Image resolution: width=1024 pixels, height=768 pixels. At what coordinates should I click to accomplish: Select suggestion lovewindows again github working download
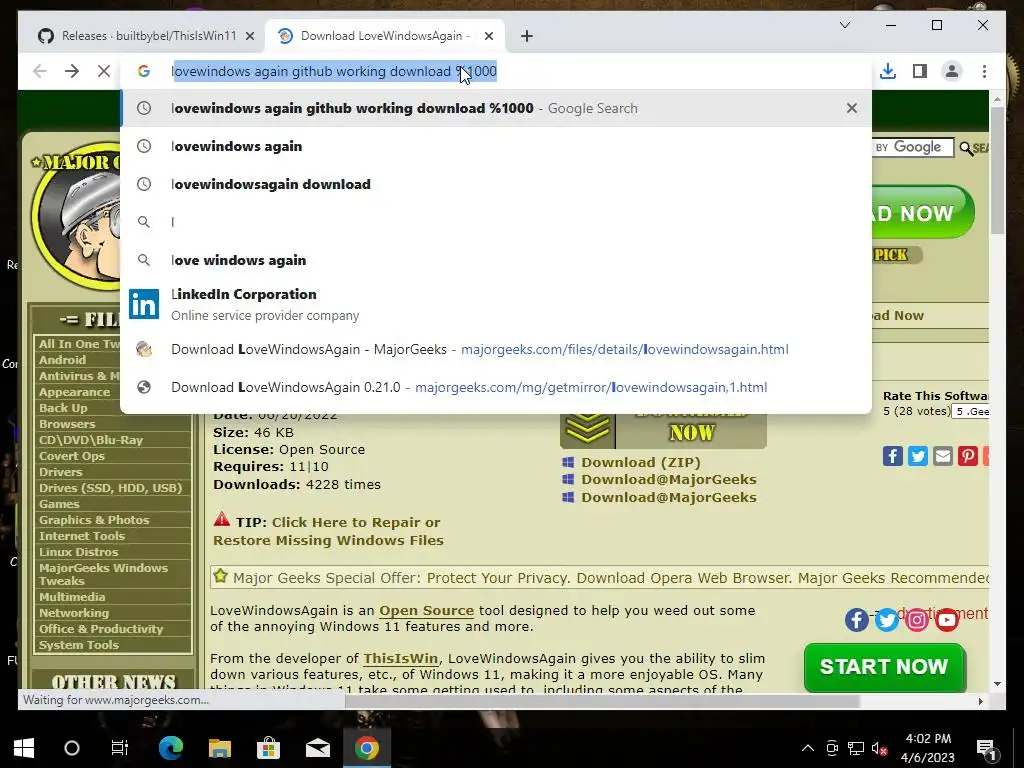496,108
